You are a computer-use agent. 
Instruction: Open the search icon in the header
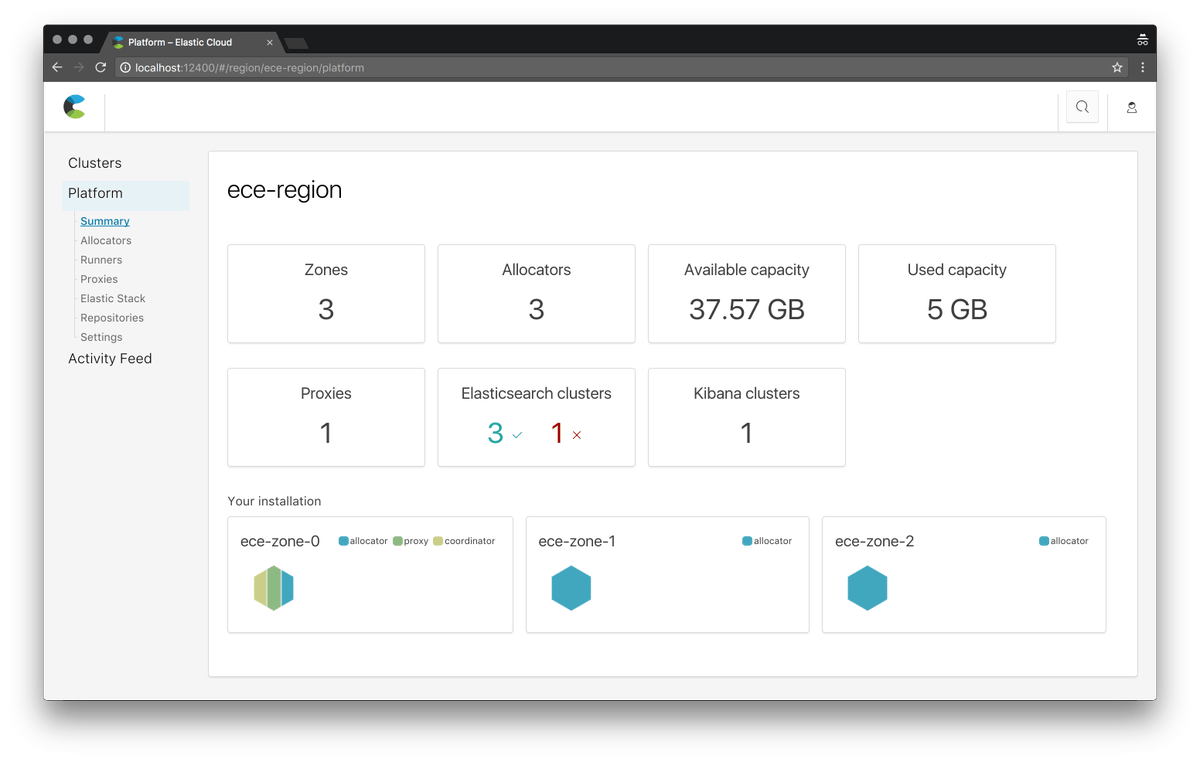point(1081,107)
